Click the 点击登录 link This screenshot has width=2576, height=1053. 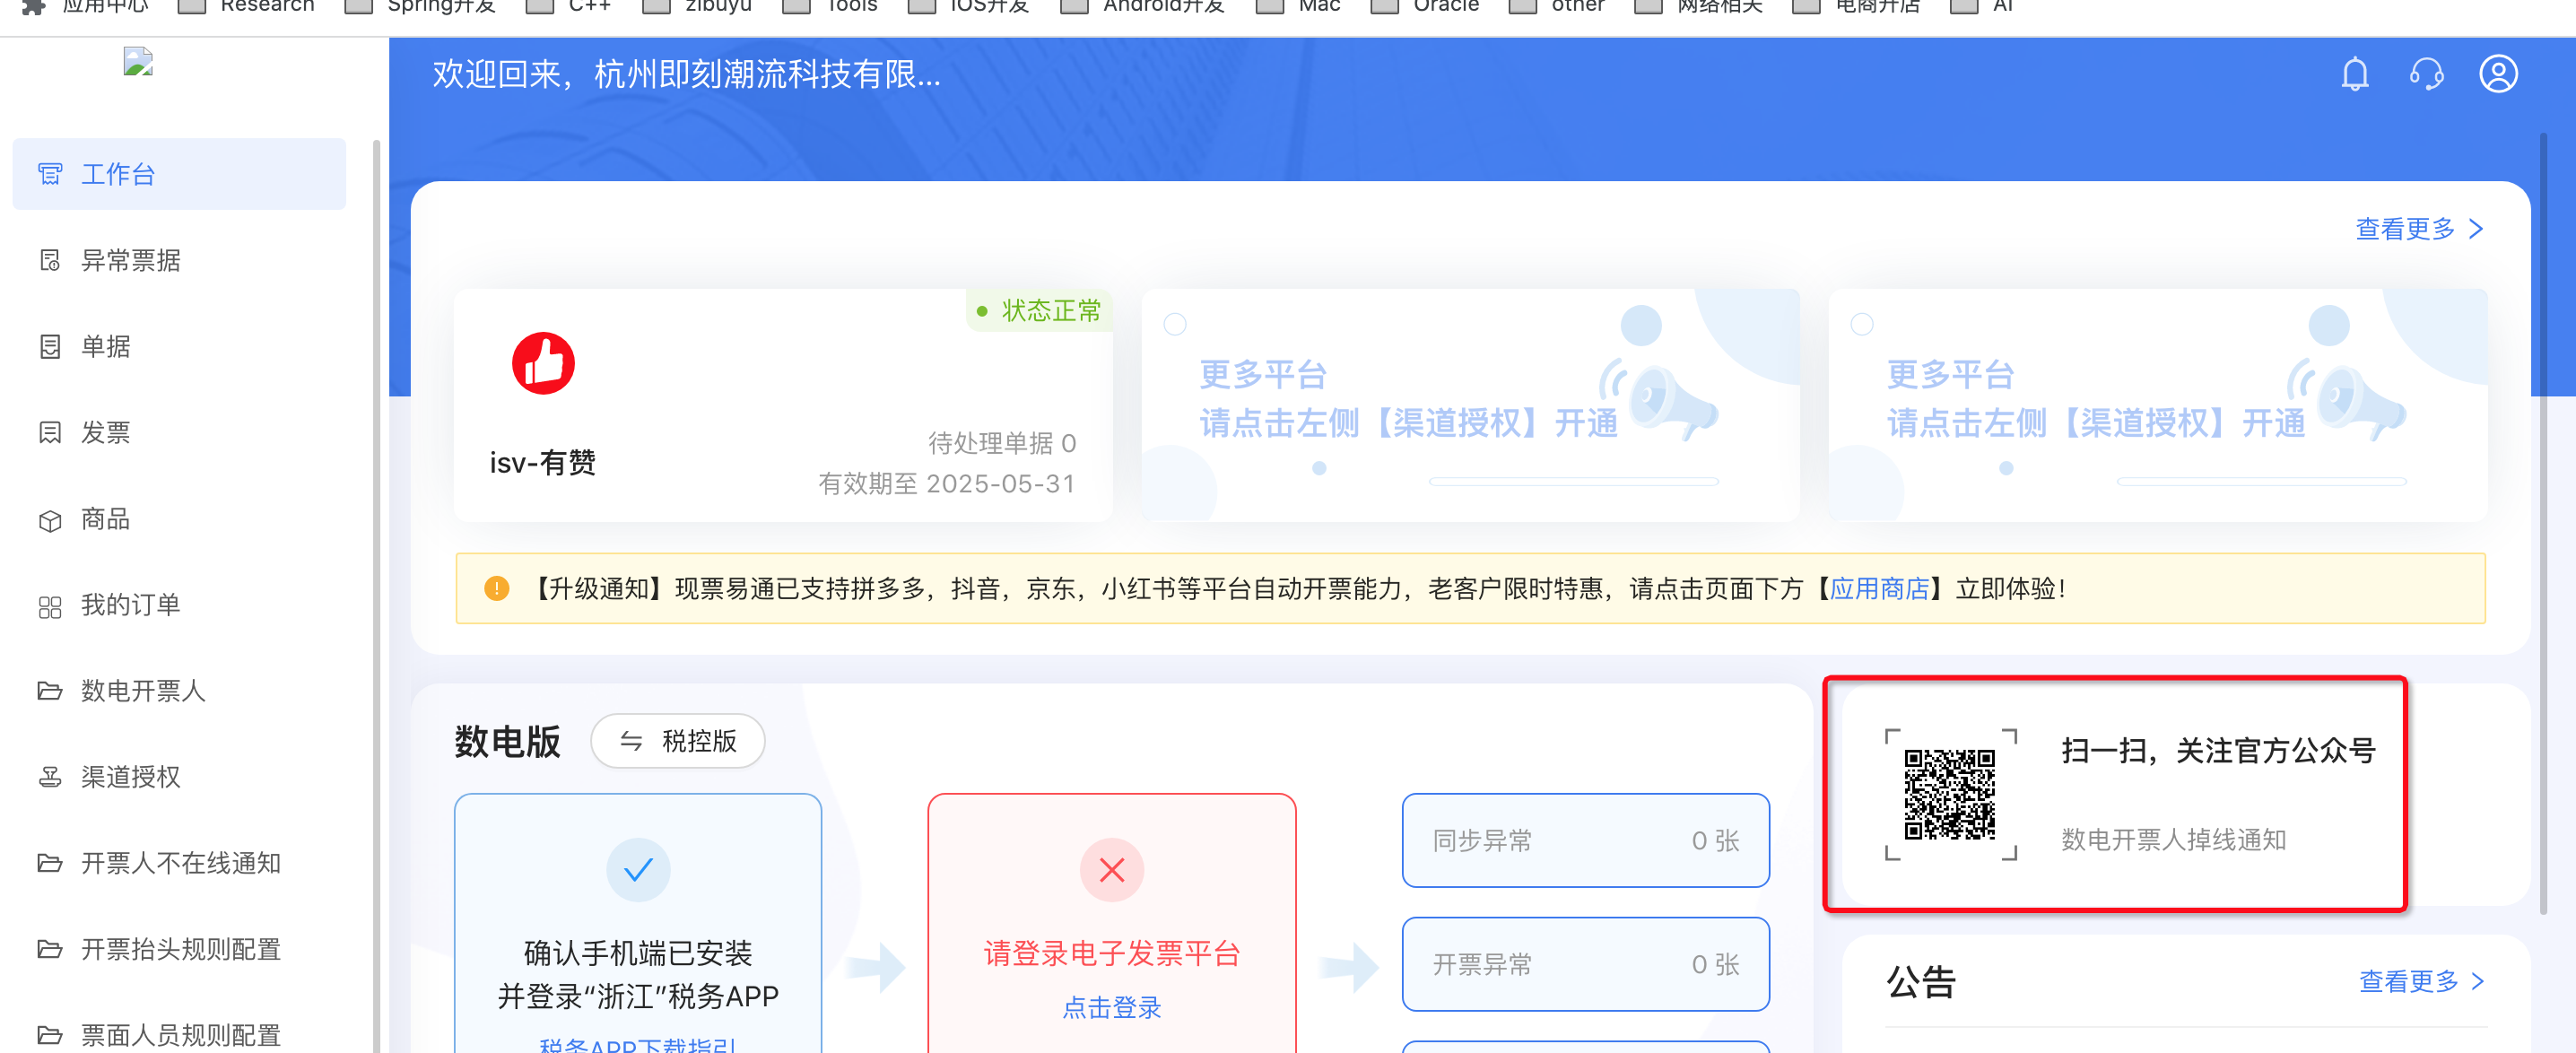coord(1111,1007)
